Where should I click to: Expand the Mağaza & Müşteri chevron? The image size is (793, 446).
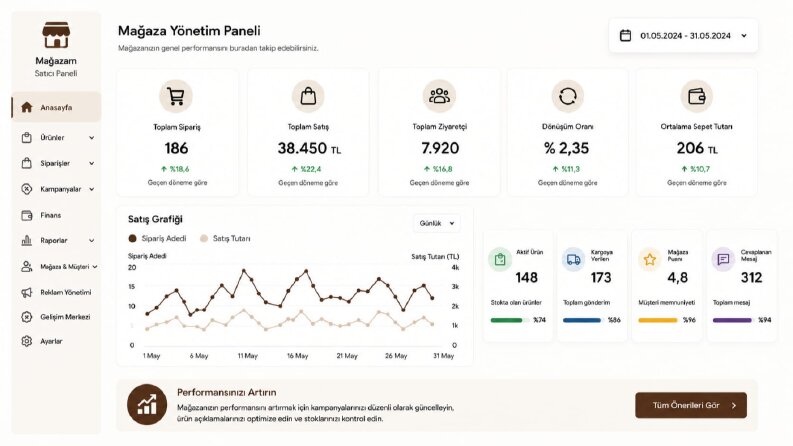(95, 266)
